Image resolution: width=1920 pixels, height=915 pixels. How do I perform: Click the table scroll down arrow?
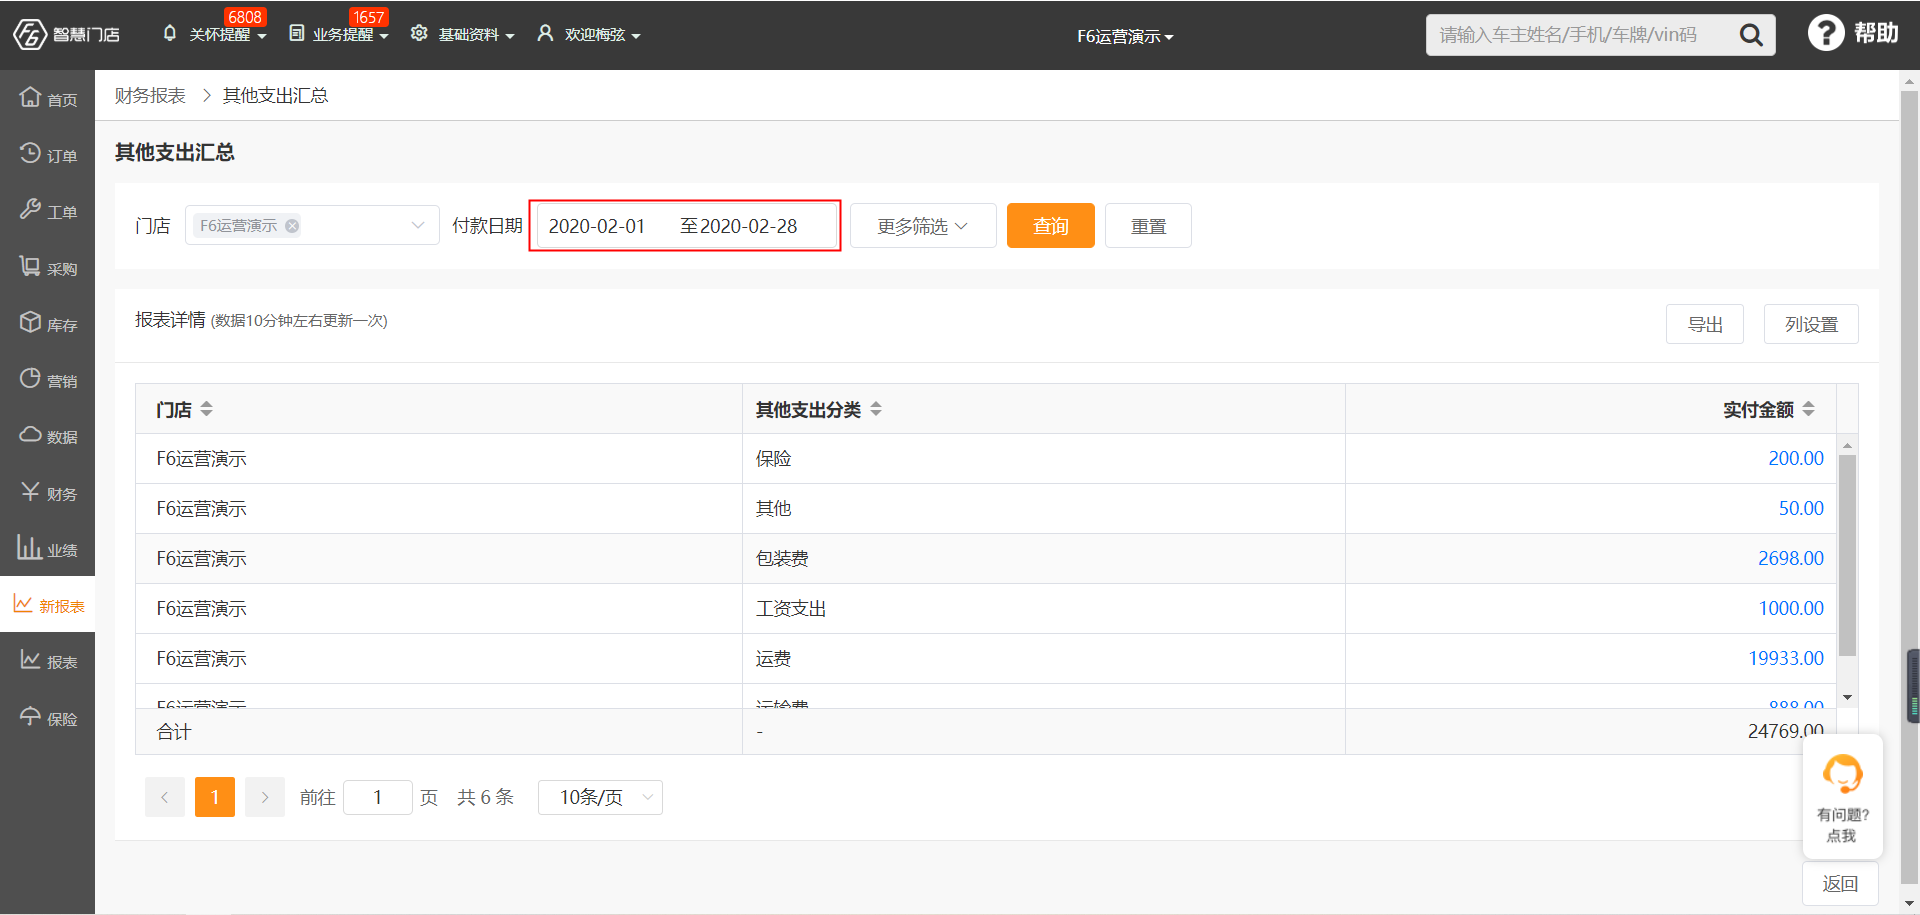1847,697
